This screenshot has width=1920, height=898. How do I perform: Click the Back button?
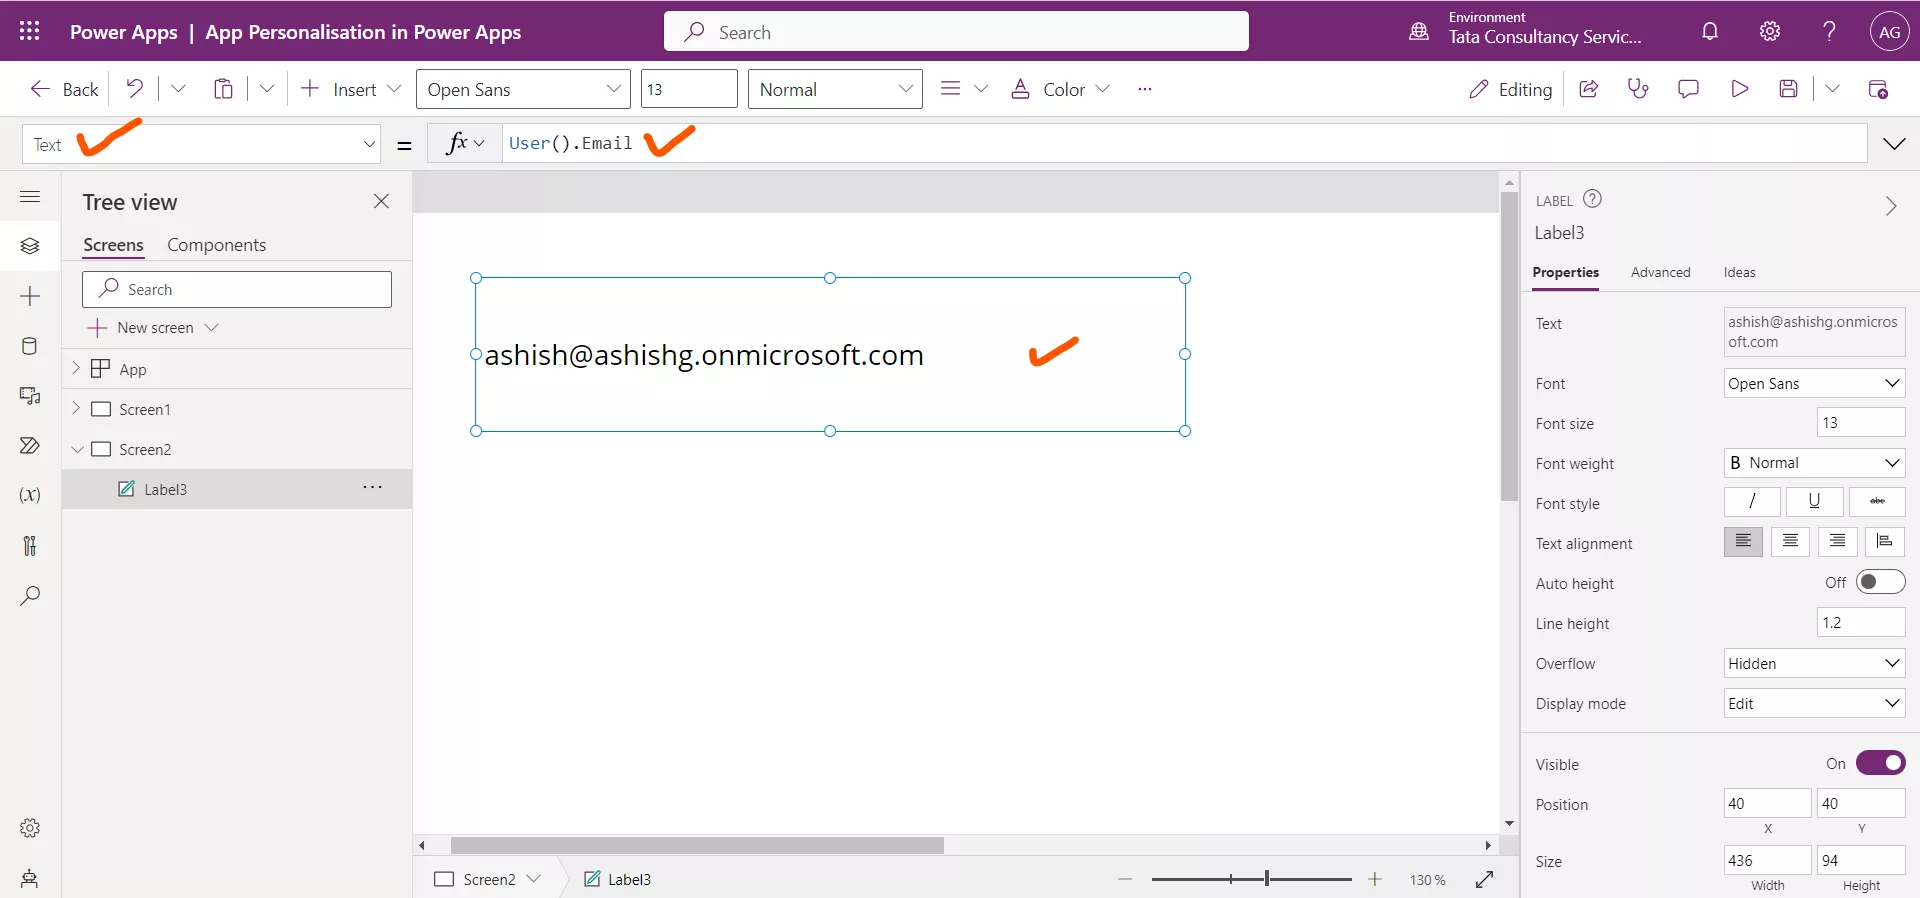pyautogui.click(x=64, y=89)
